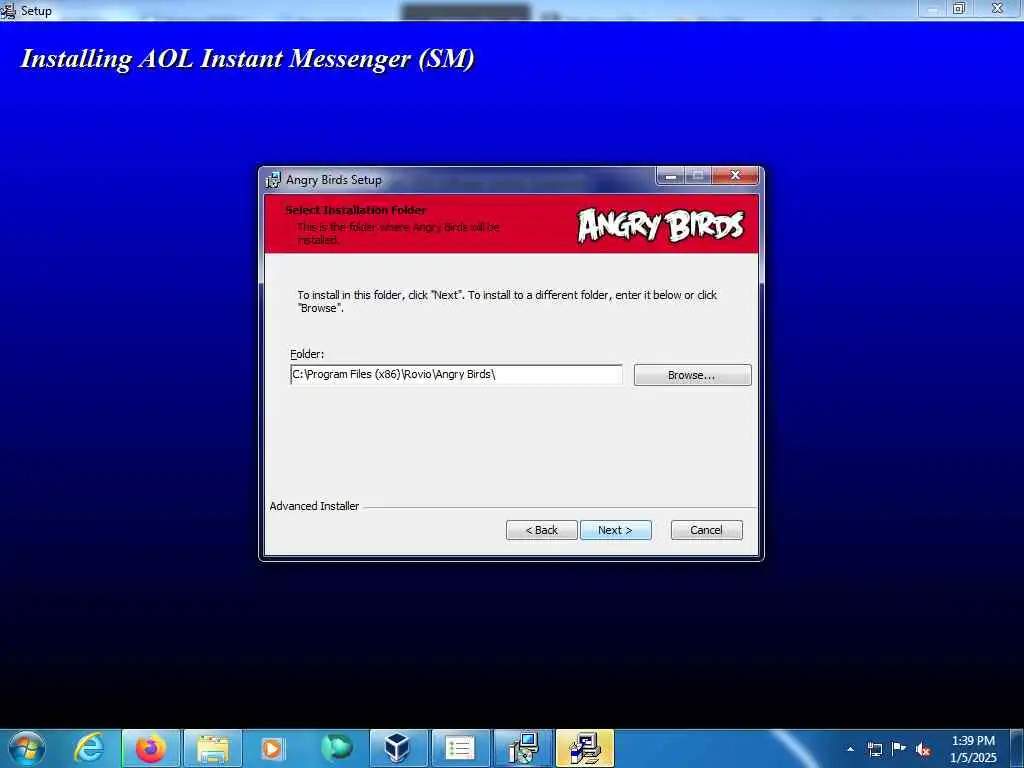The image size is (1024, 768).
Task: Open the Browse... folder dialog
Action: pos(692,375)
